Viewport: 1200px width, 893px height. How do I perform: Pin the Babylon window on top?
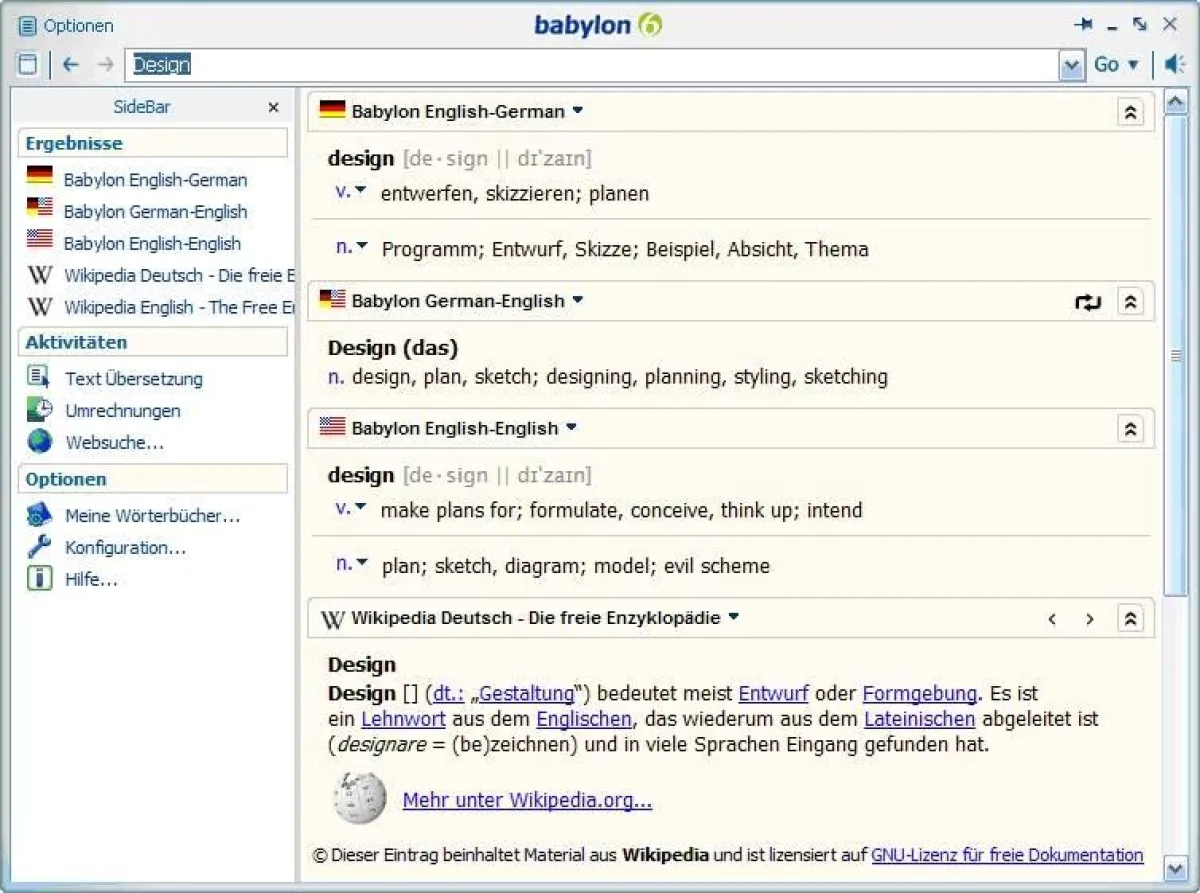[1085, 23]
